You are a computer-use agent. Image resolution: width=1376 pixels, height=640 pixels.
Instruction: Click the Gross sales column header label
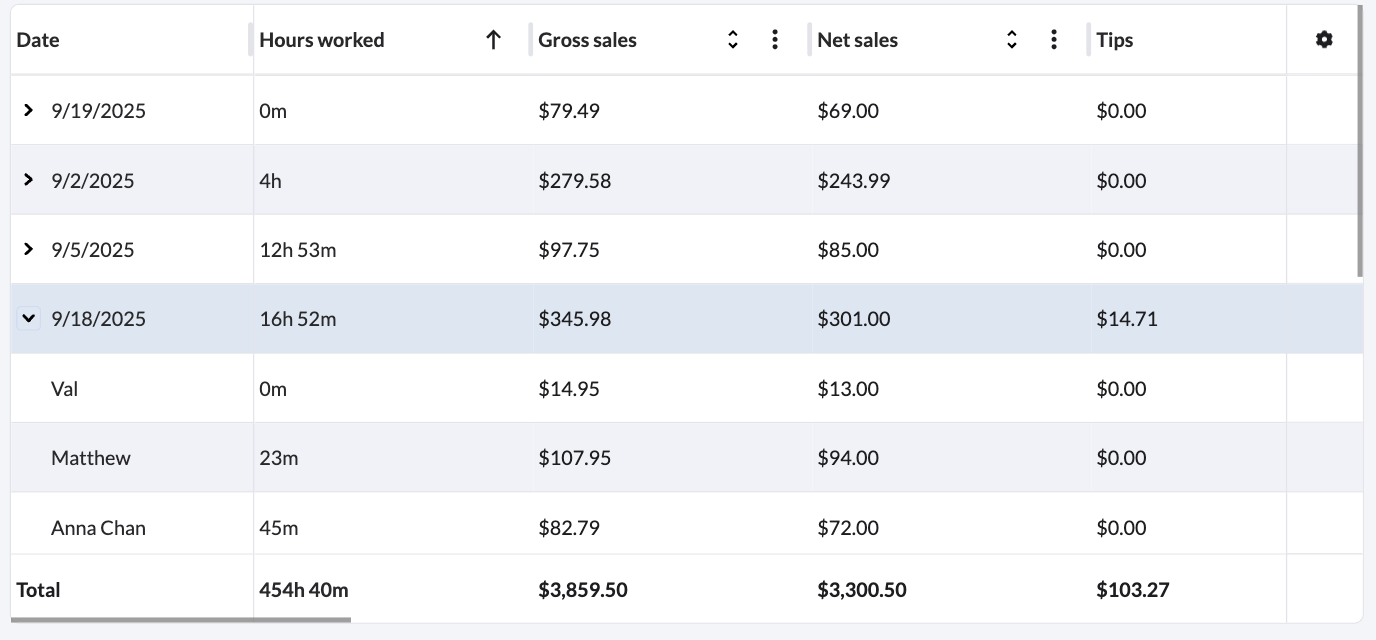(x=587, y=40)
